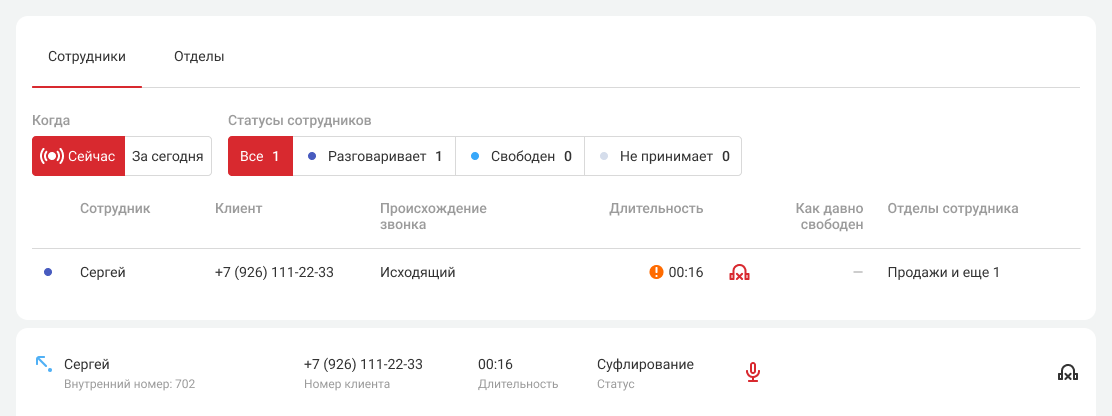Click the red headset icon in Сергей's row
This screenshot has height=416, width=1112.
click(x=739, y=272)
